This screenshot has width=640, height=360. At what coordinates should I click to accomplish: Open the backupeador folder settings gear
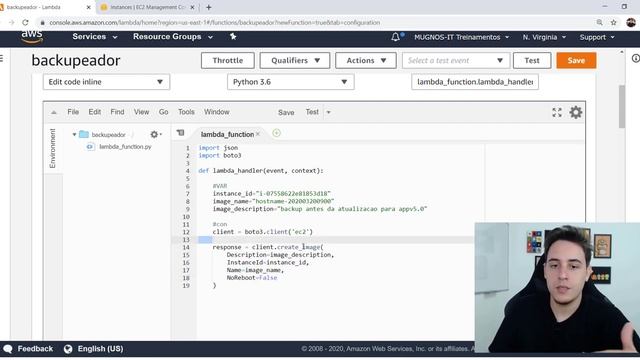point(154,134)
